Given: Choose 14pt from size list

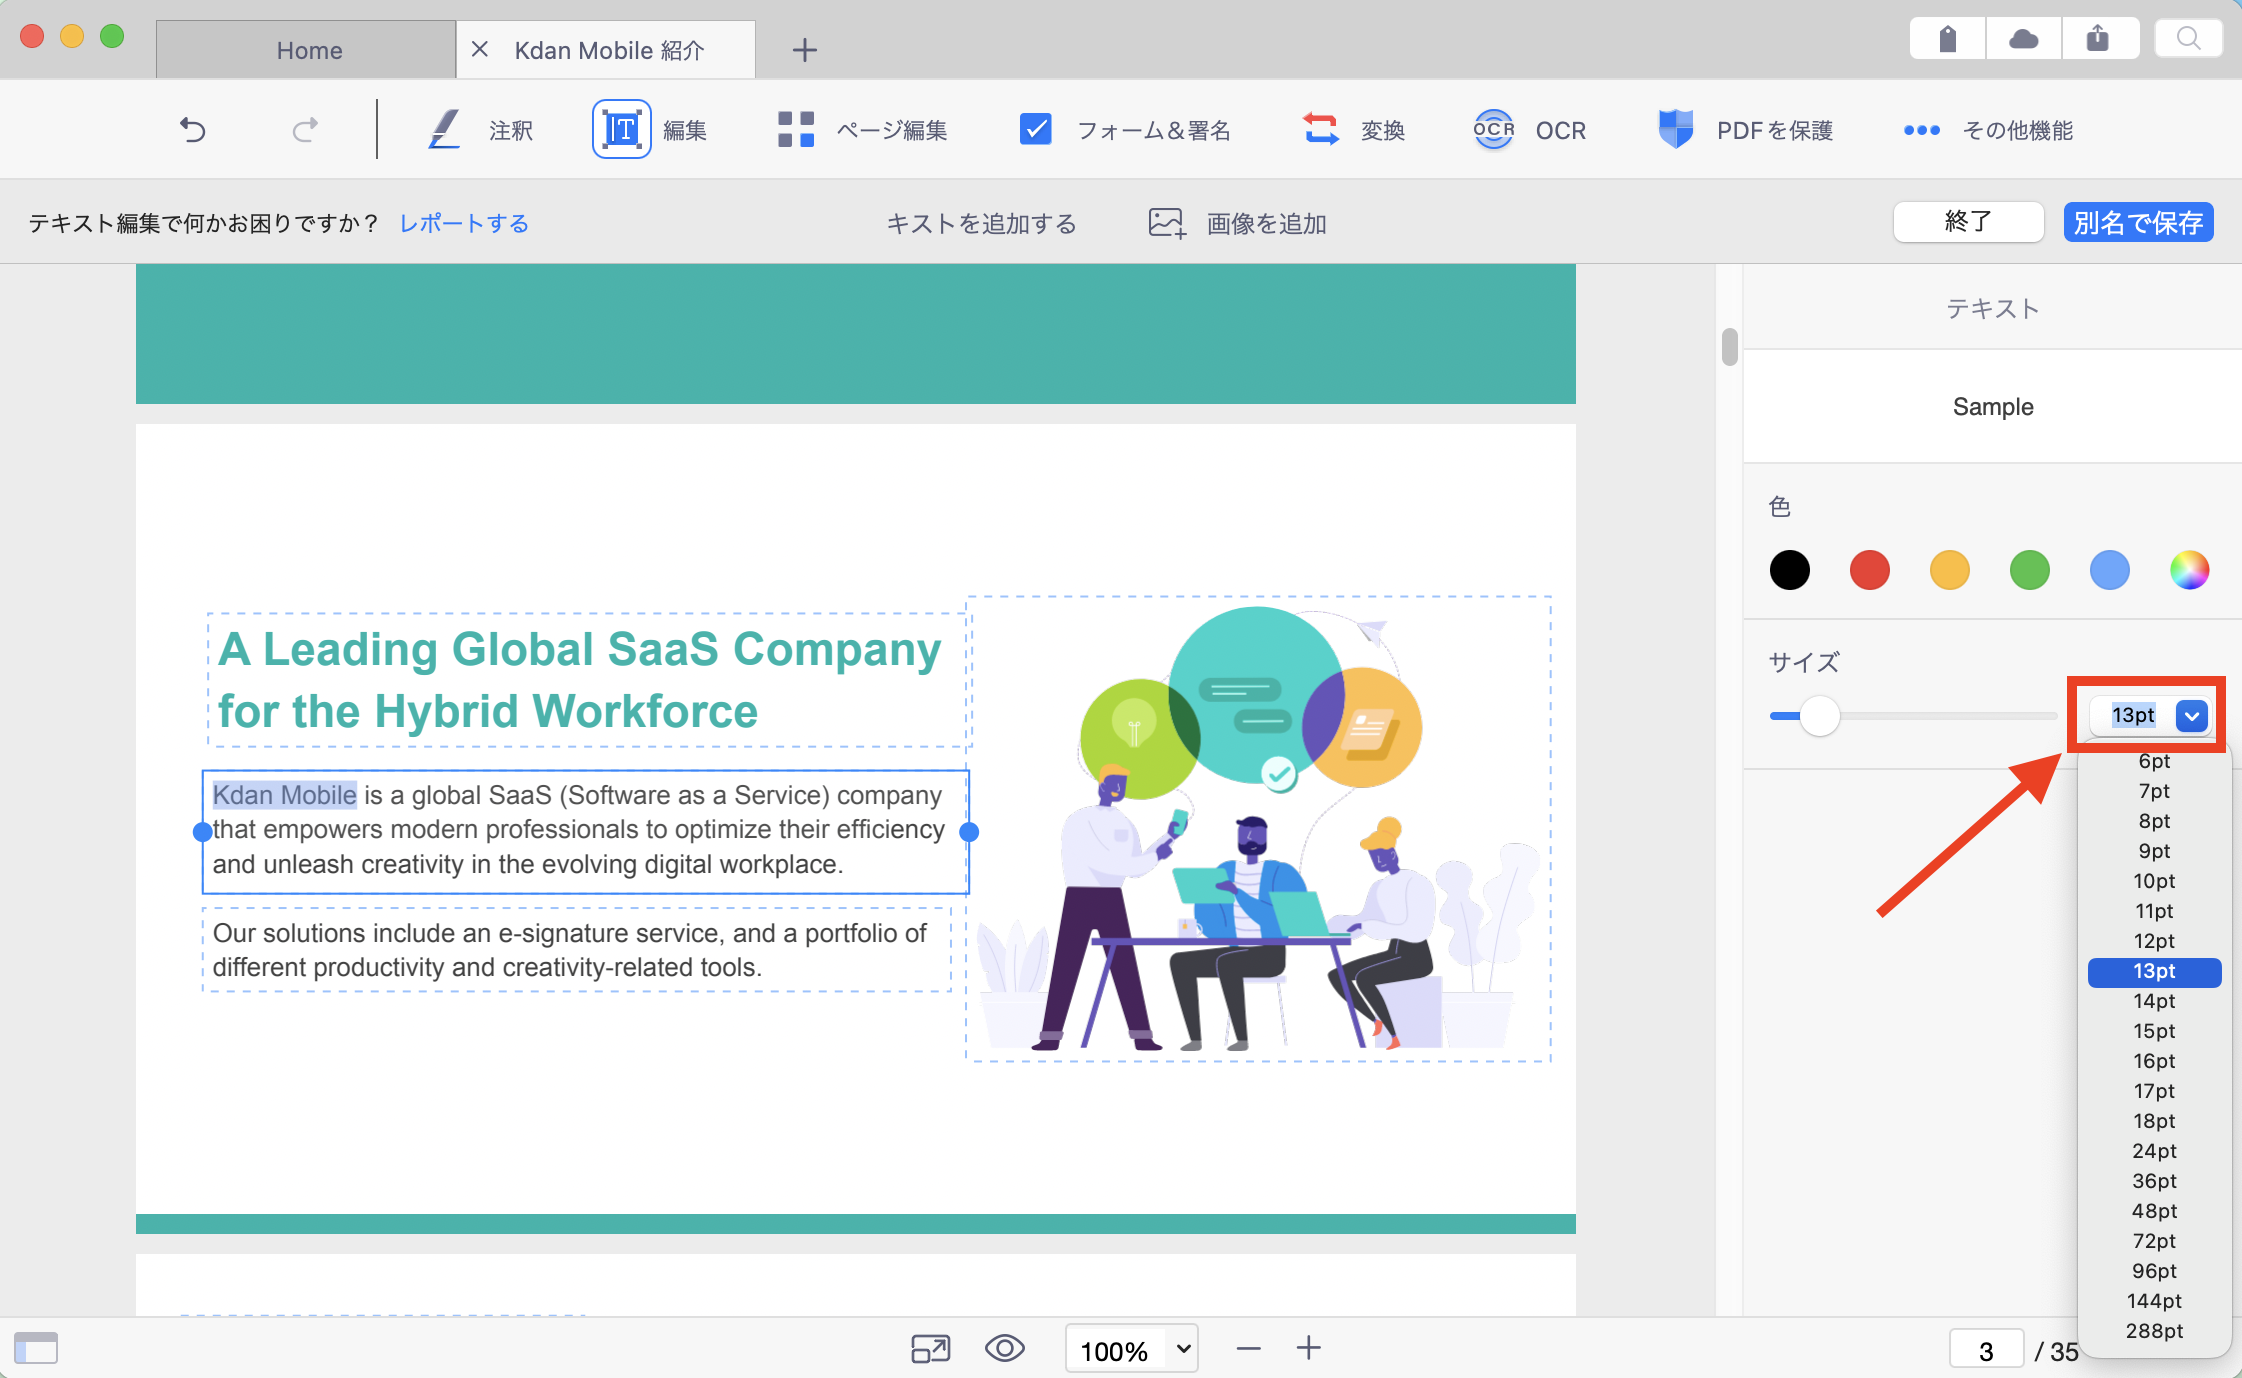Looking at the screenshot, I should [2154, 1001].
